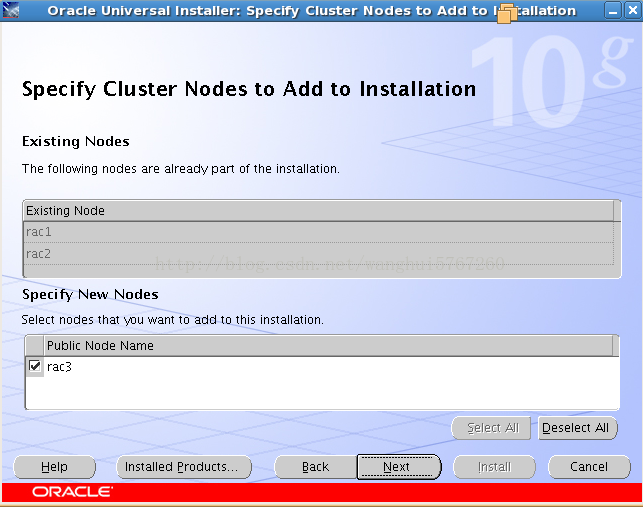Go Back to previous step
The height and width of the screenshot is (507, 643).
click(x=315, y=467)
